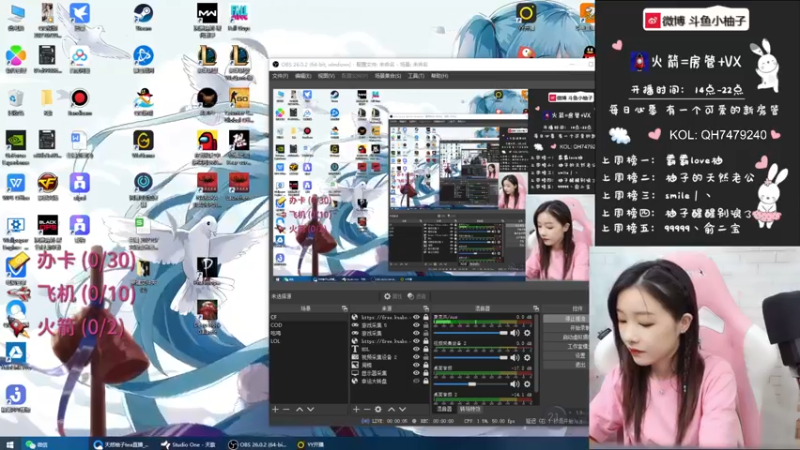Open source properties via the sources gear icon
800x450 pixels.
(378, 409)
